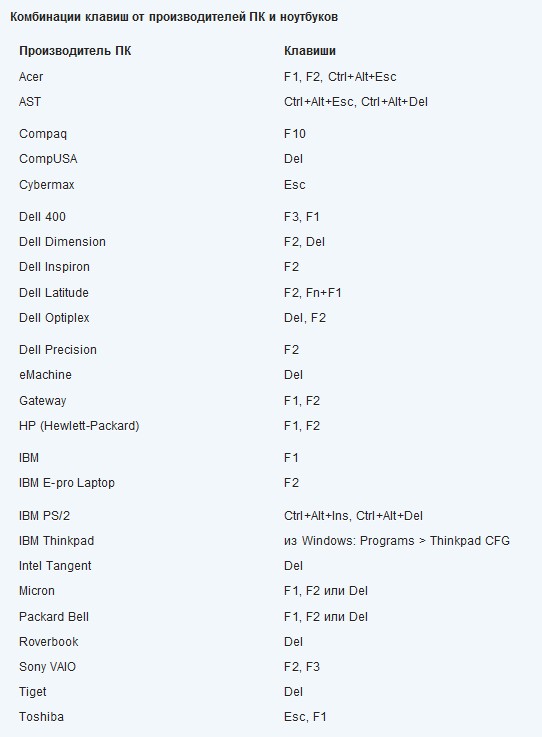Click the Compaq entry
The height and width of the screenshot is (737, 542).
click(43, 134)
